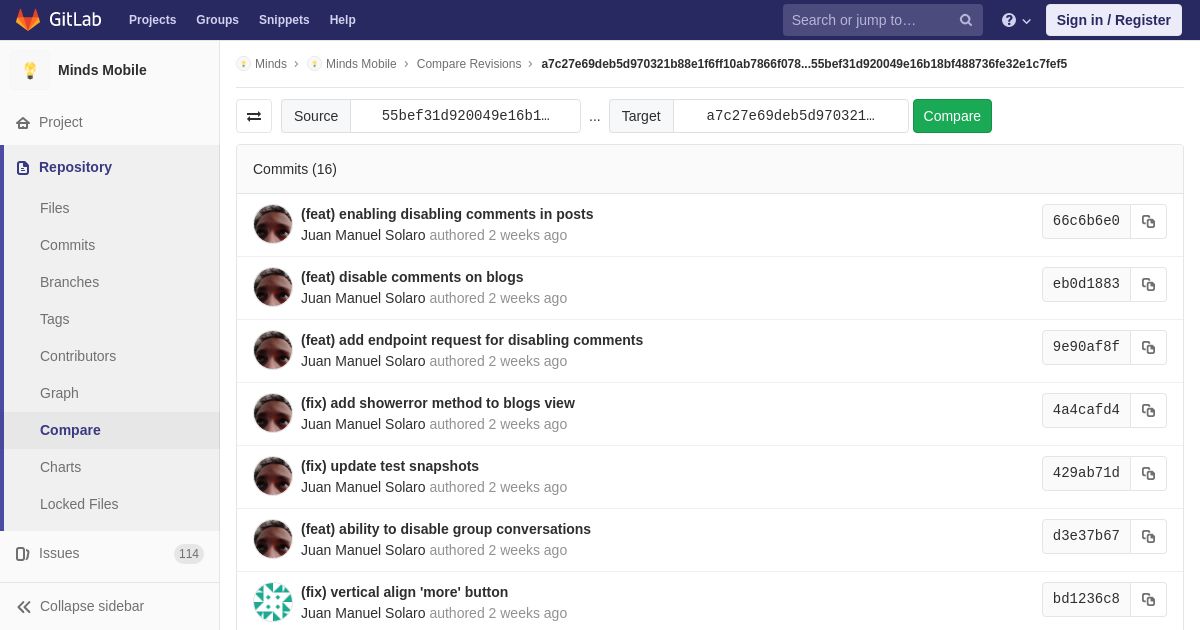The width and height of the screenshot is (1200, 630).
Task: Swap source and target revisions
Action: click(x=254, y=116)
